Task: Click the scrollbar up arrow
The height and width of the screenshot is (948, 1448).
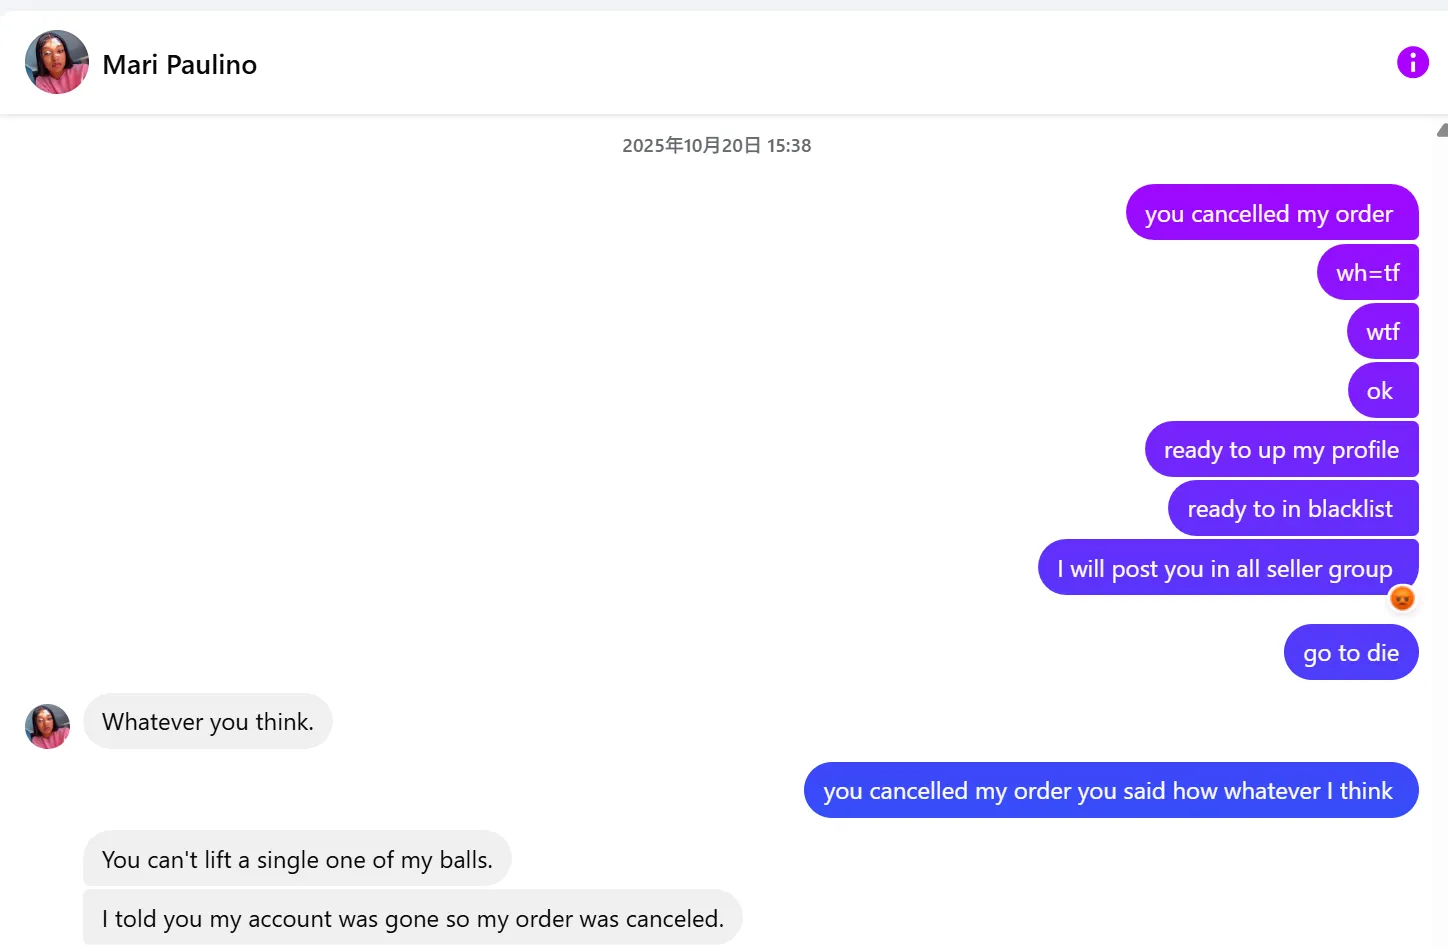Action: pyautogui.click(x=1442, y=130)
